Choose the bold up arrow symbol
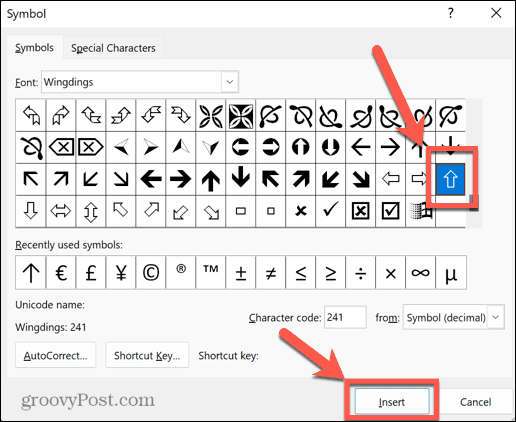516x422 pixels. [210, 179]
